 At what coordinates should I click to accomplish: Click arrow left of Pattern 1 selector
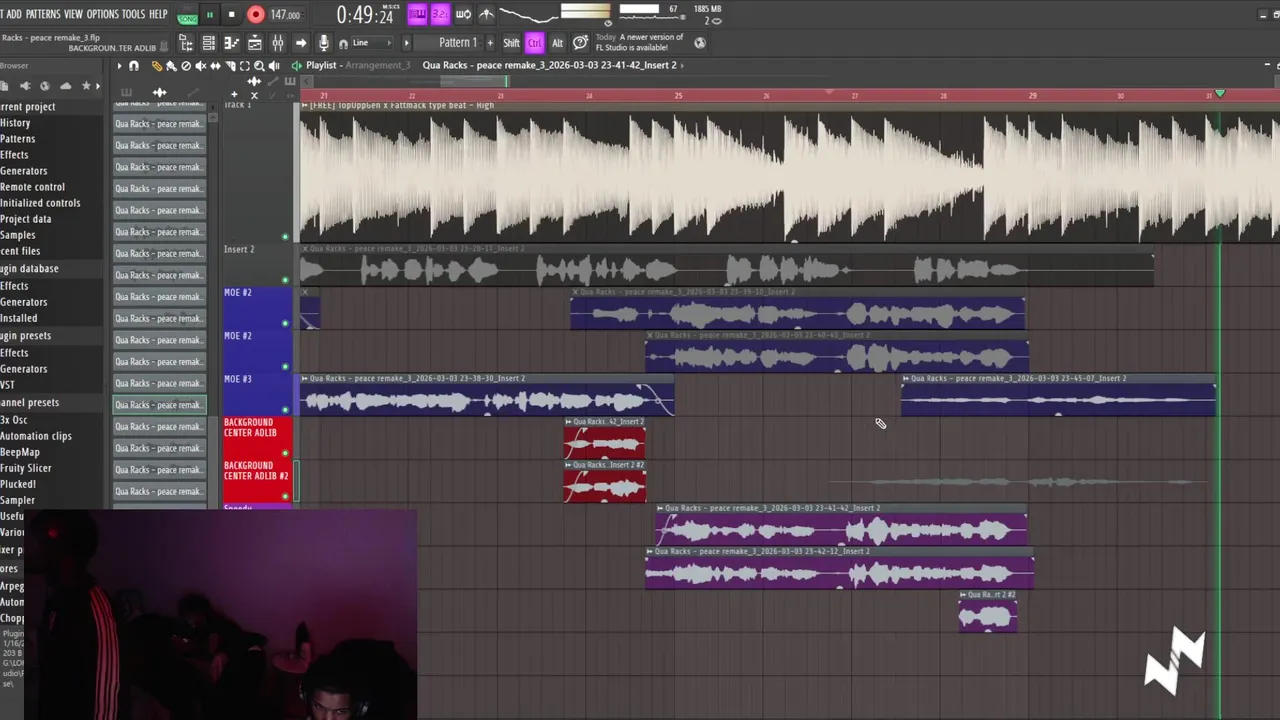click(407, 43)
